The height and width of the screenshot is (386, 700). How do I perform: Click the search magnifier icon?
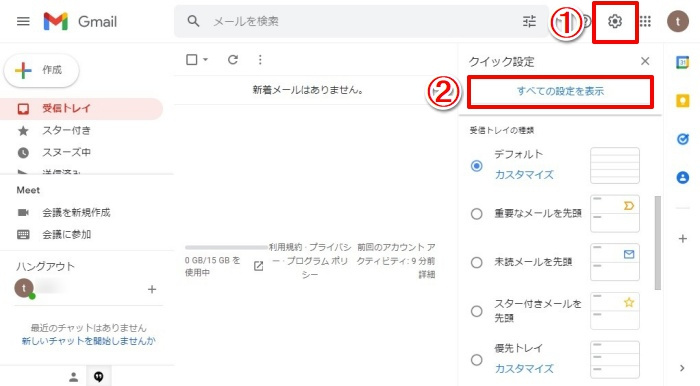point(193,21)
